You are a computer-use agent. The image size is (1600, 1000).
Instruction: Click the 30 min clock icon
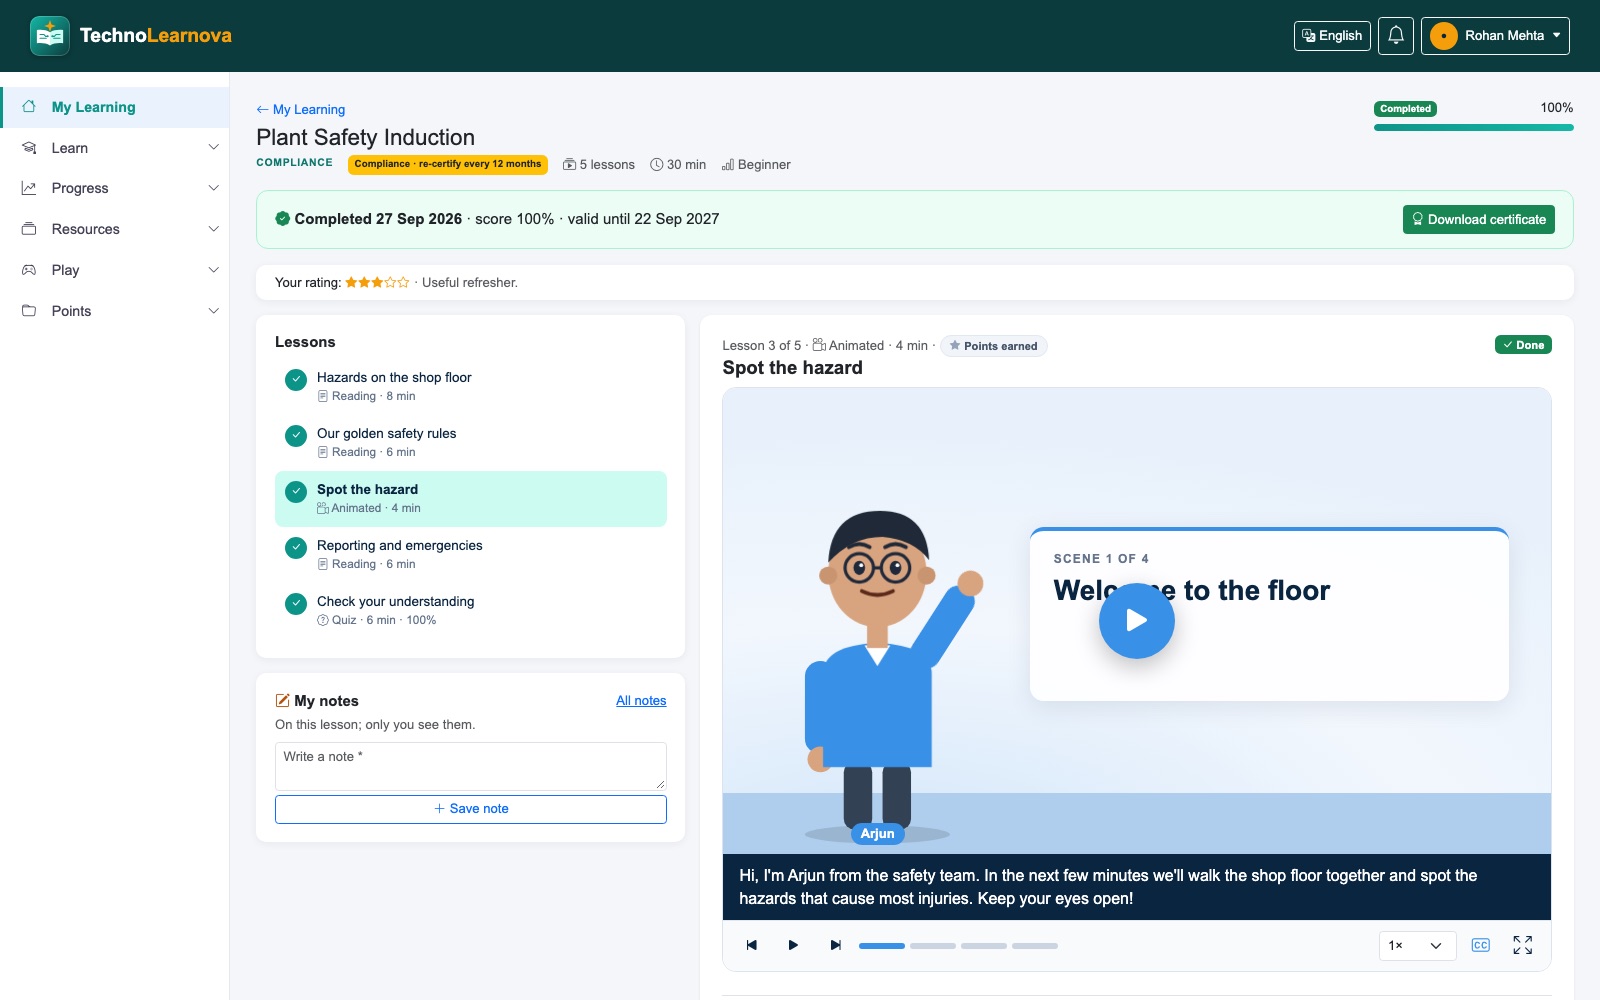click(657, 165)
